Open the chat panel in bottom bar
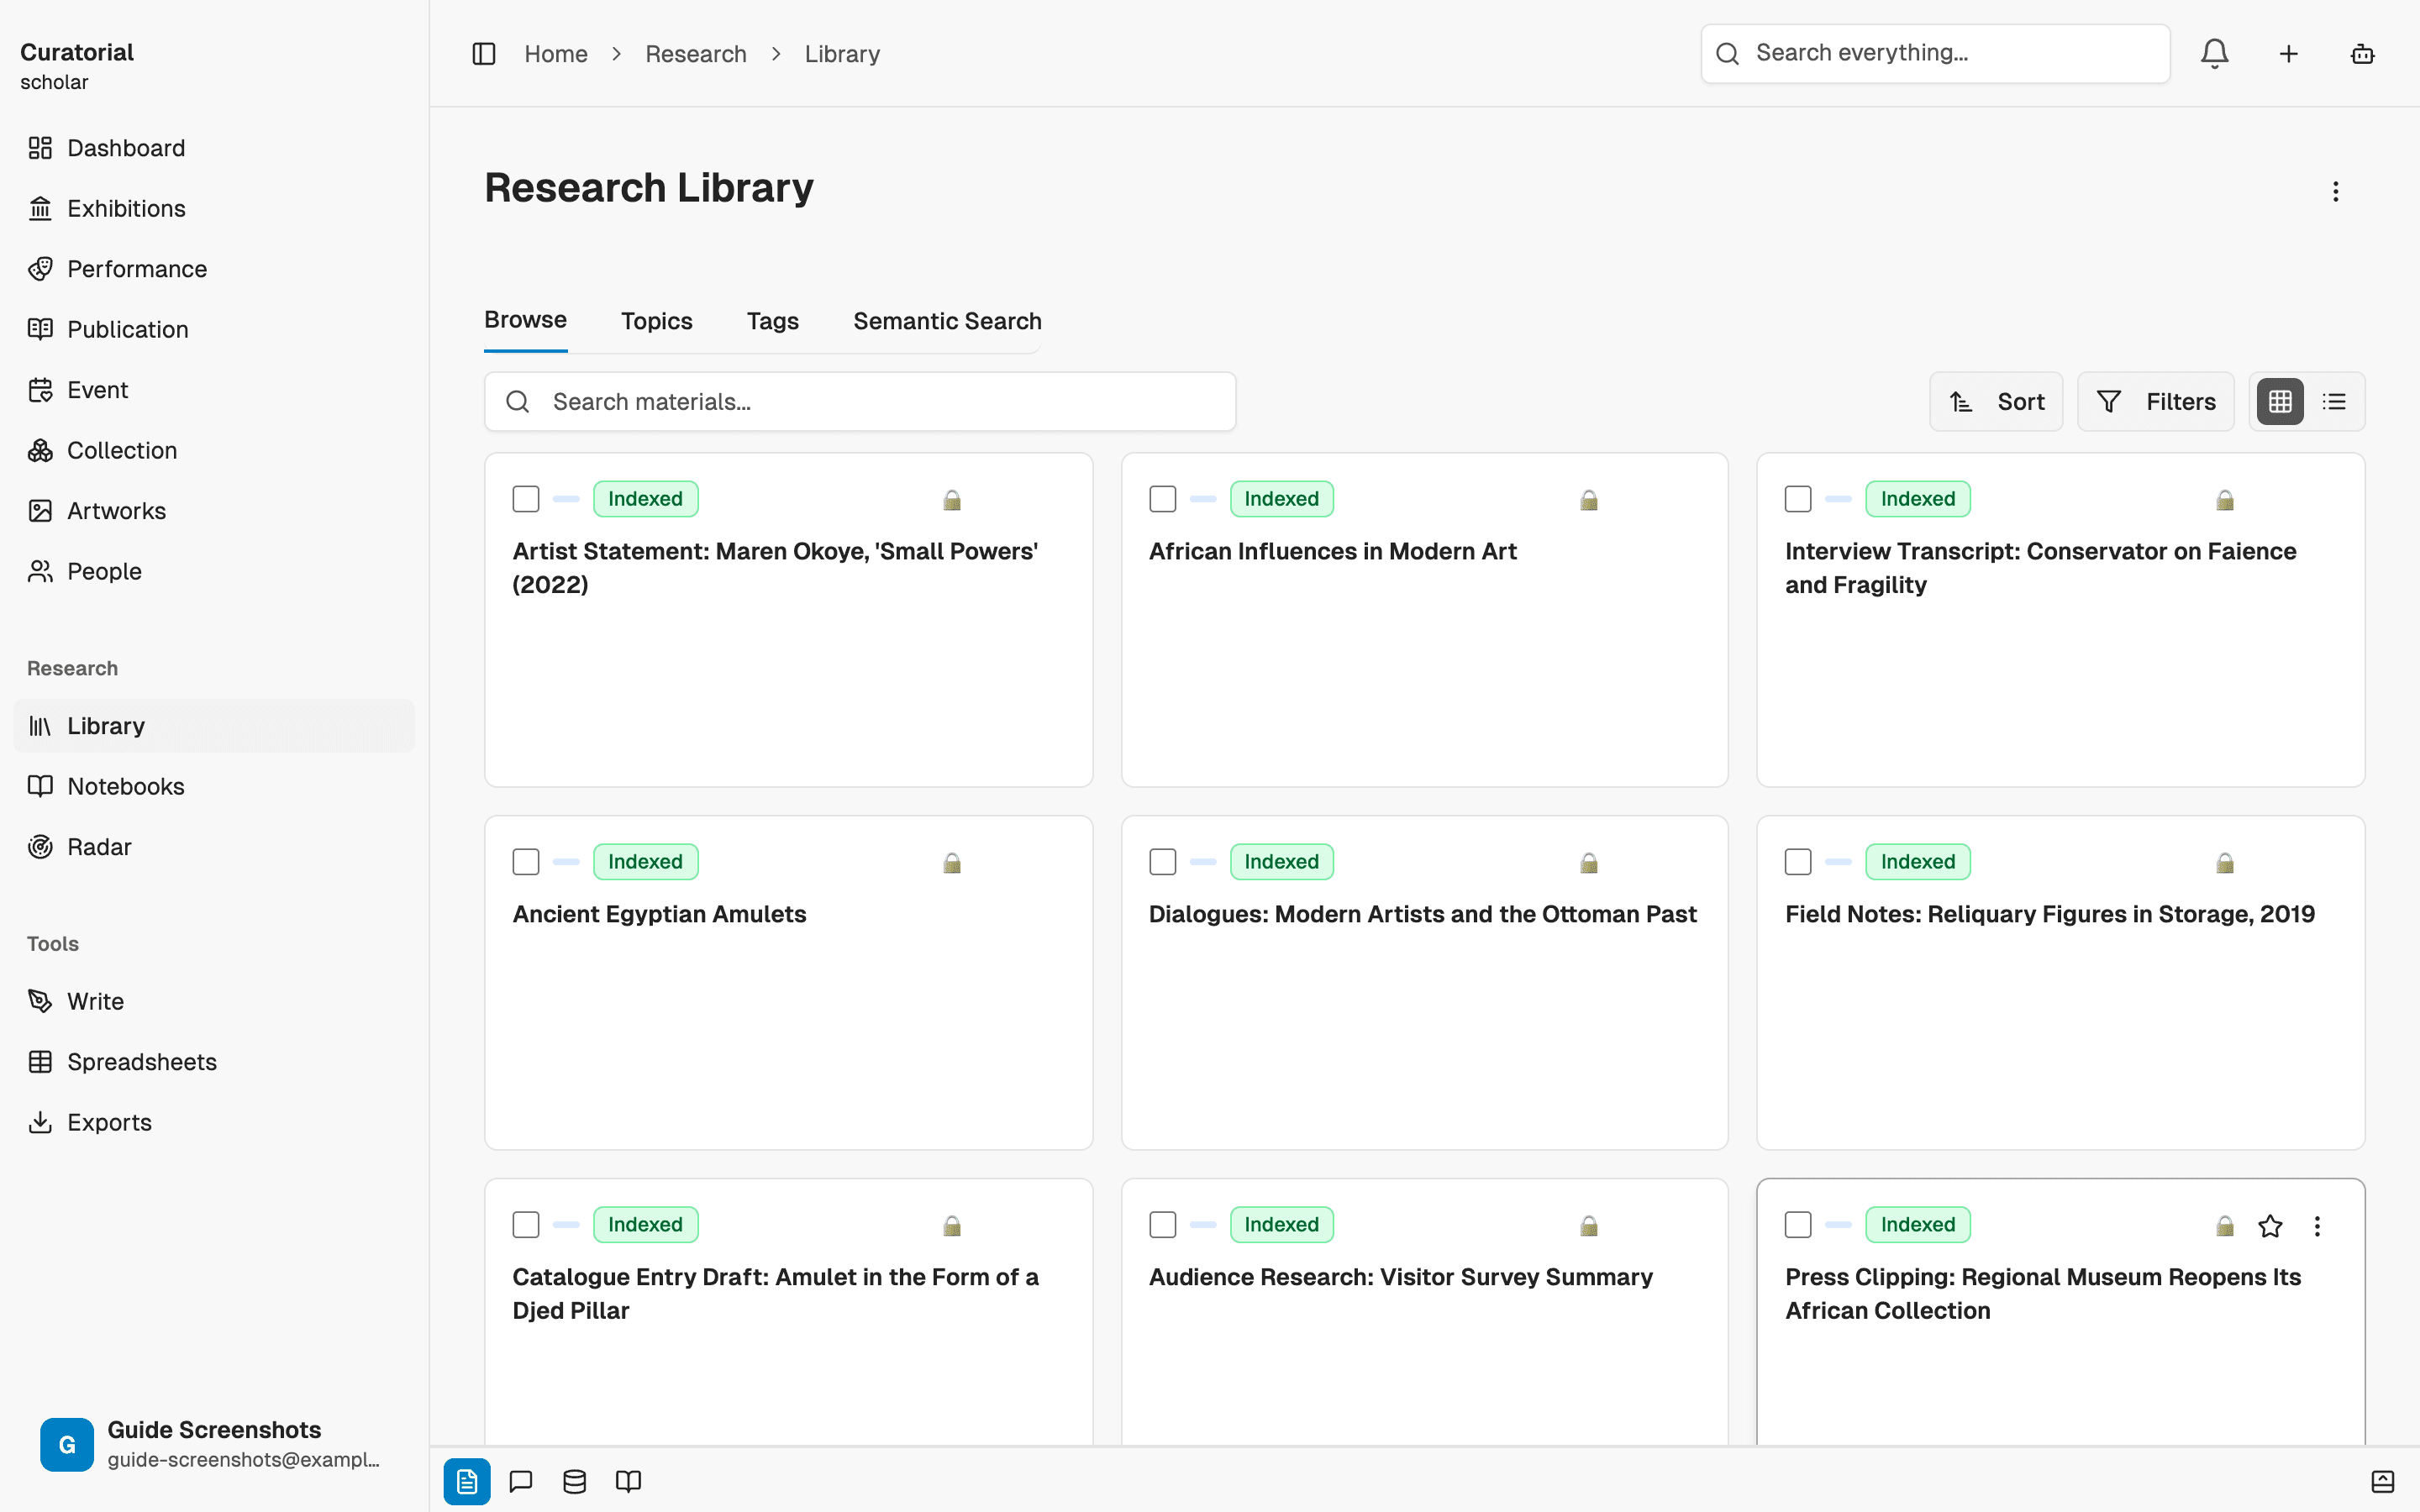 pos(521,1481)
